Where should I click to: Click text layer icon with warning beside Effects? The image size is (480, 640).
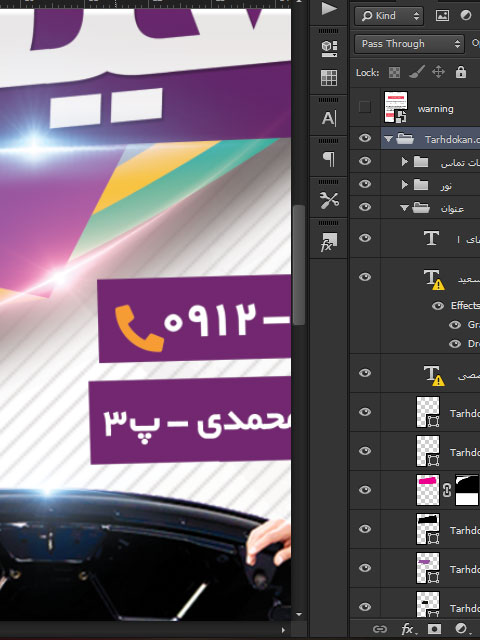click(x=433, y=280)
